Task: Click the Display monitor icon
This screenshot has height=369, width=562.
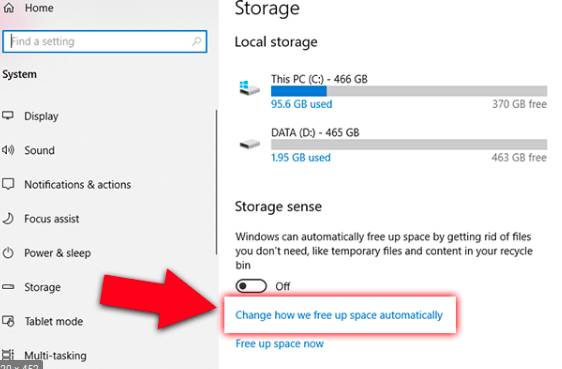Action: click(8, 116)
